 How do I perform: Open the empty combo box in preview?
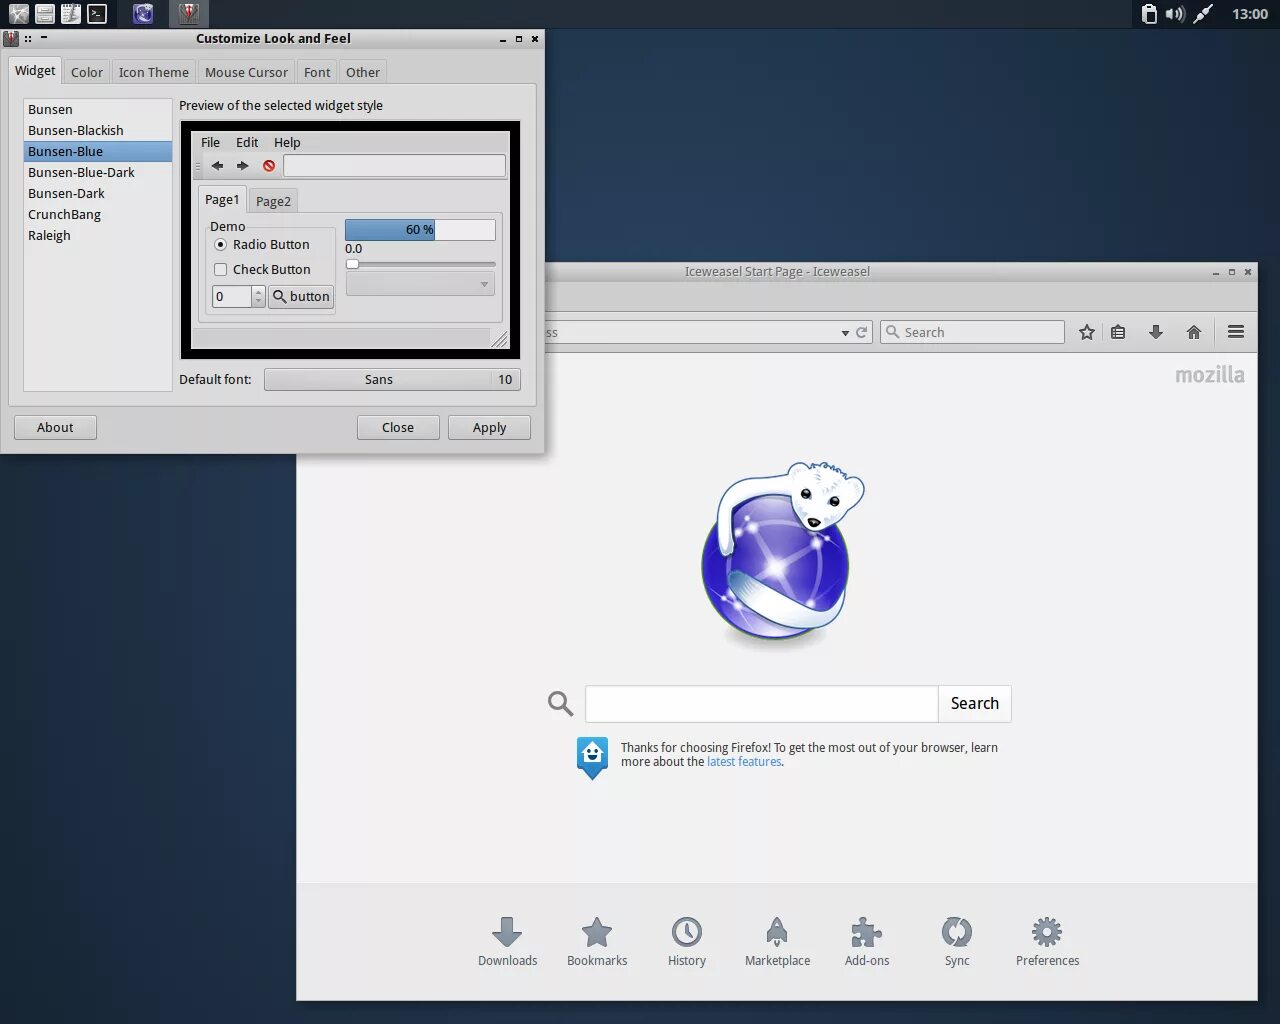point(420,284)
